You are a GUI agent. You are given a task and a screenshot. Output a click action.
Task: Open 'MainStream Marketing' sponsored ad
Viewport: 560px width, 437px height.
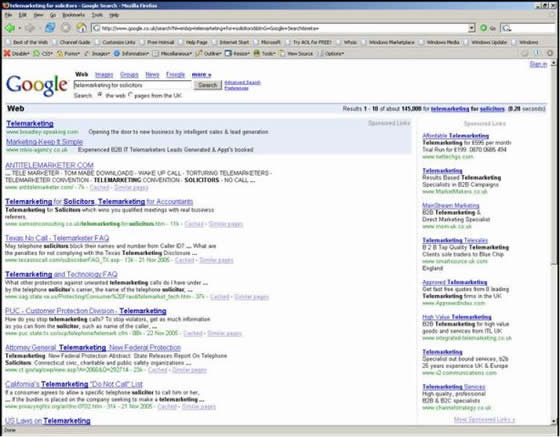pyautogui.click(x=451, y=206)
